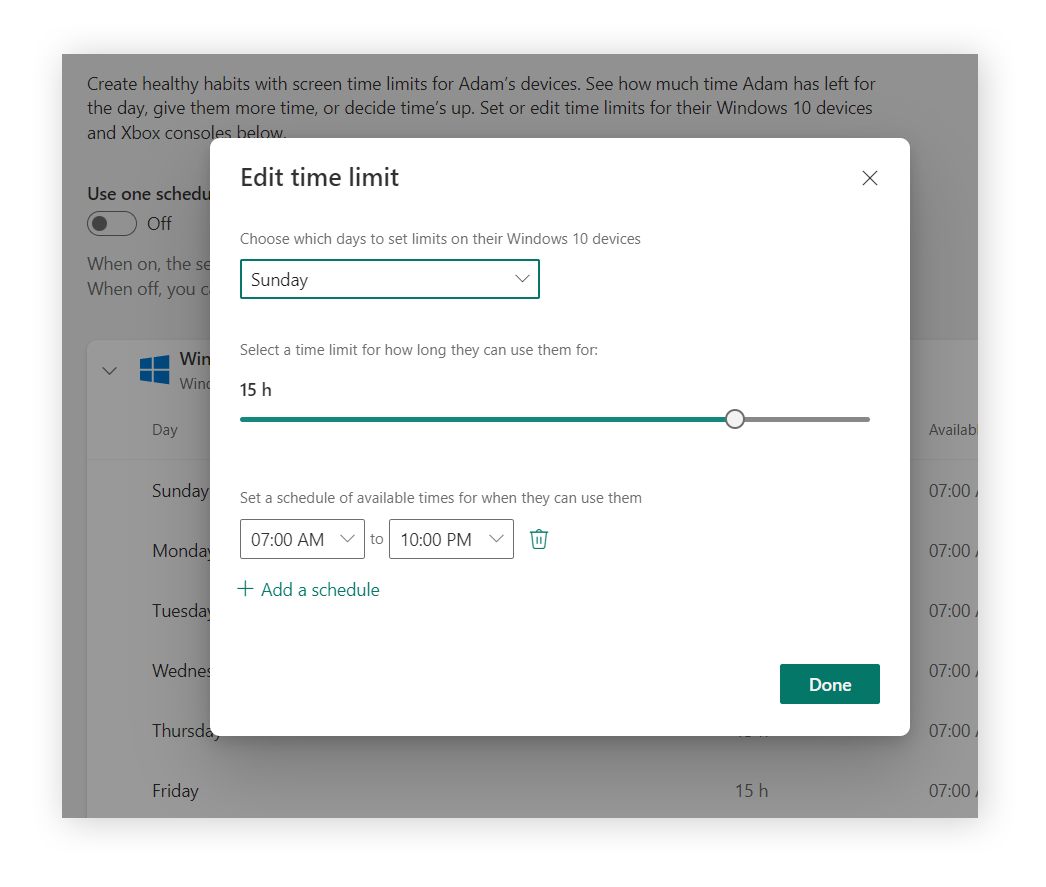Delete the 07:00 AM schedule using trash icon
Image resolution: width=1046 pixels, height=887 pixels.
[x=539, y=539]
